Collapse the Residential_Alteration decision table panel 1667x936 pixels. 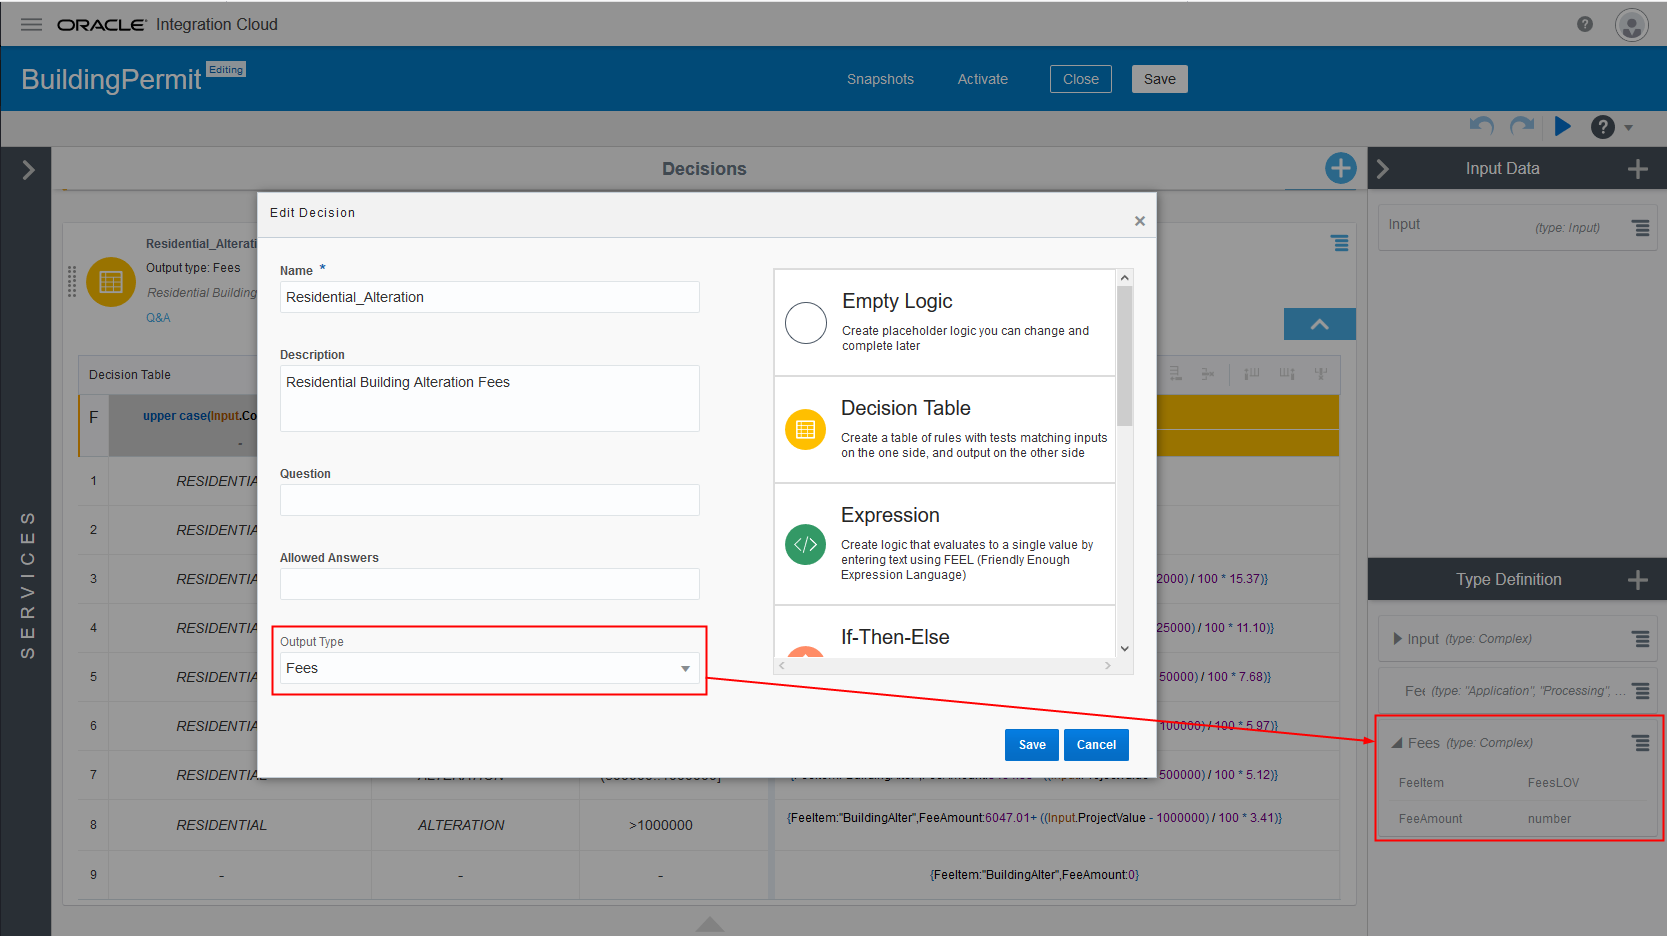click(x=1319, y=324)
